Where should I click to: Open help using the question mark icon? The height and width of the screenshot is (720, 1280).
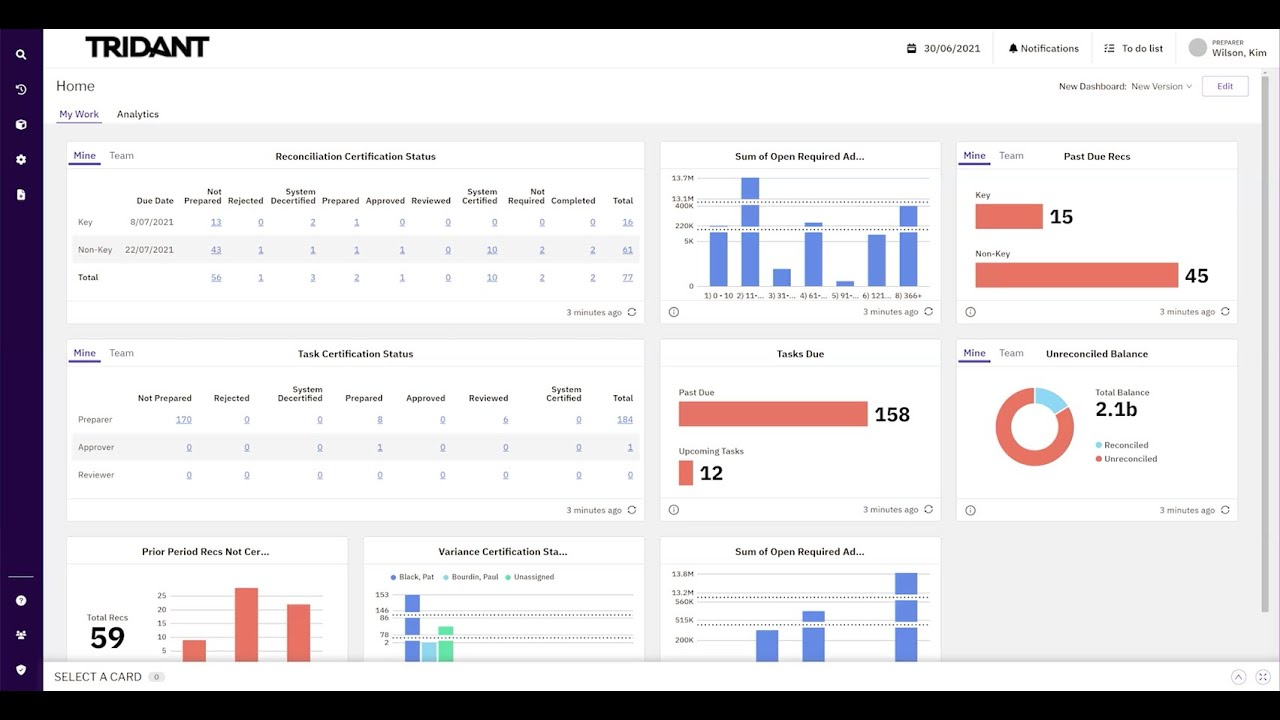20,600
